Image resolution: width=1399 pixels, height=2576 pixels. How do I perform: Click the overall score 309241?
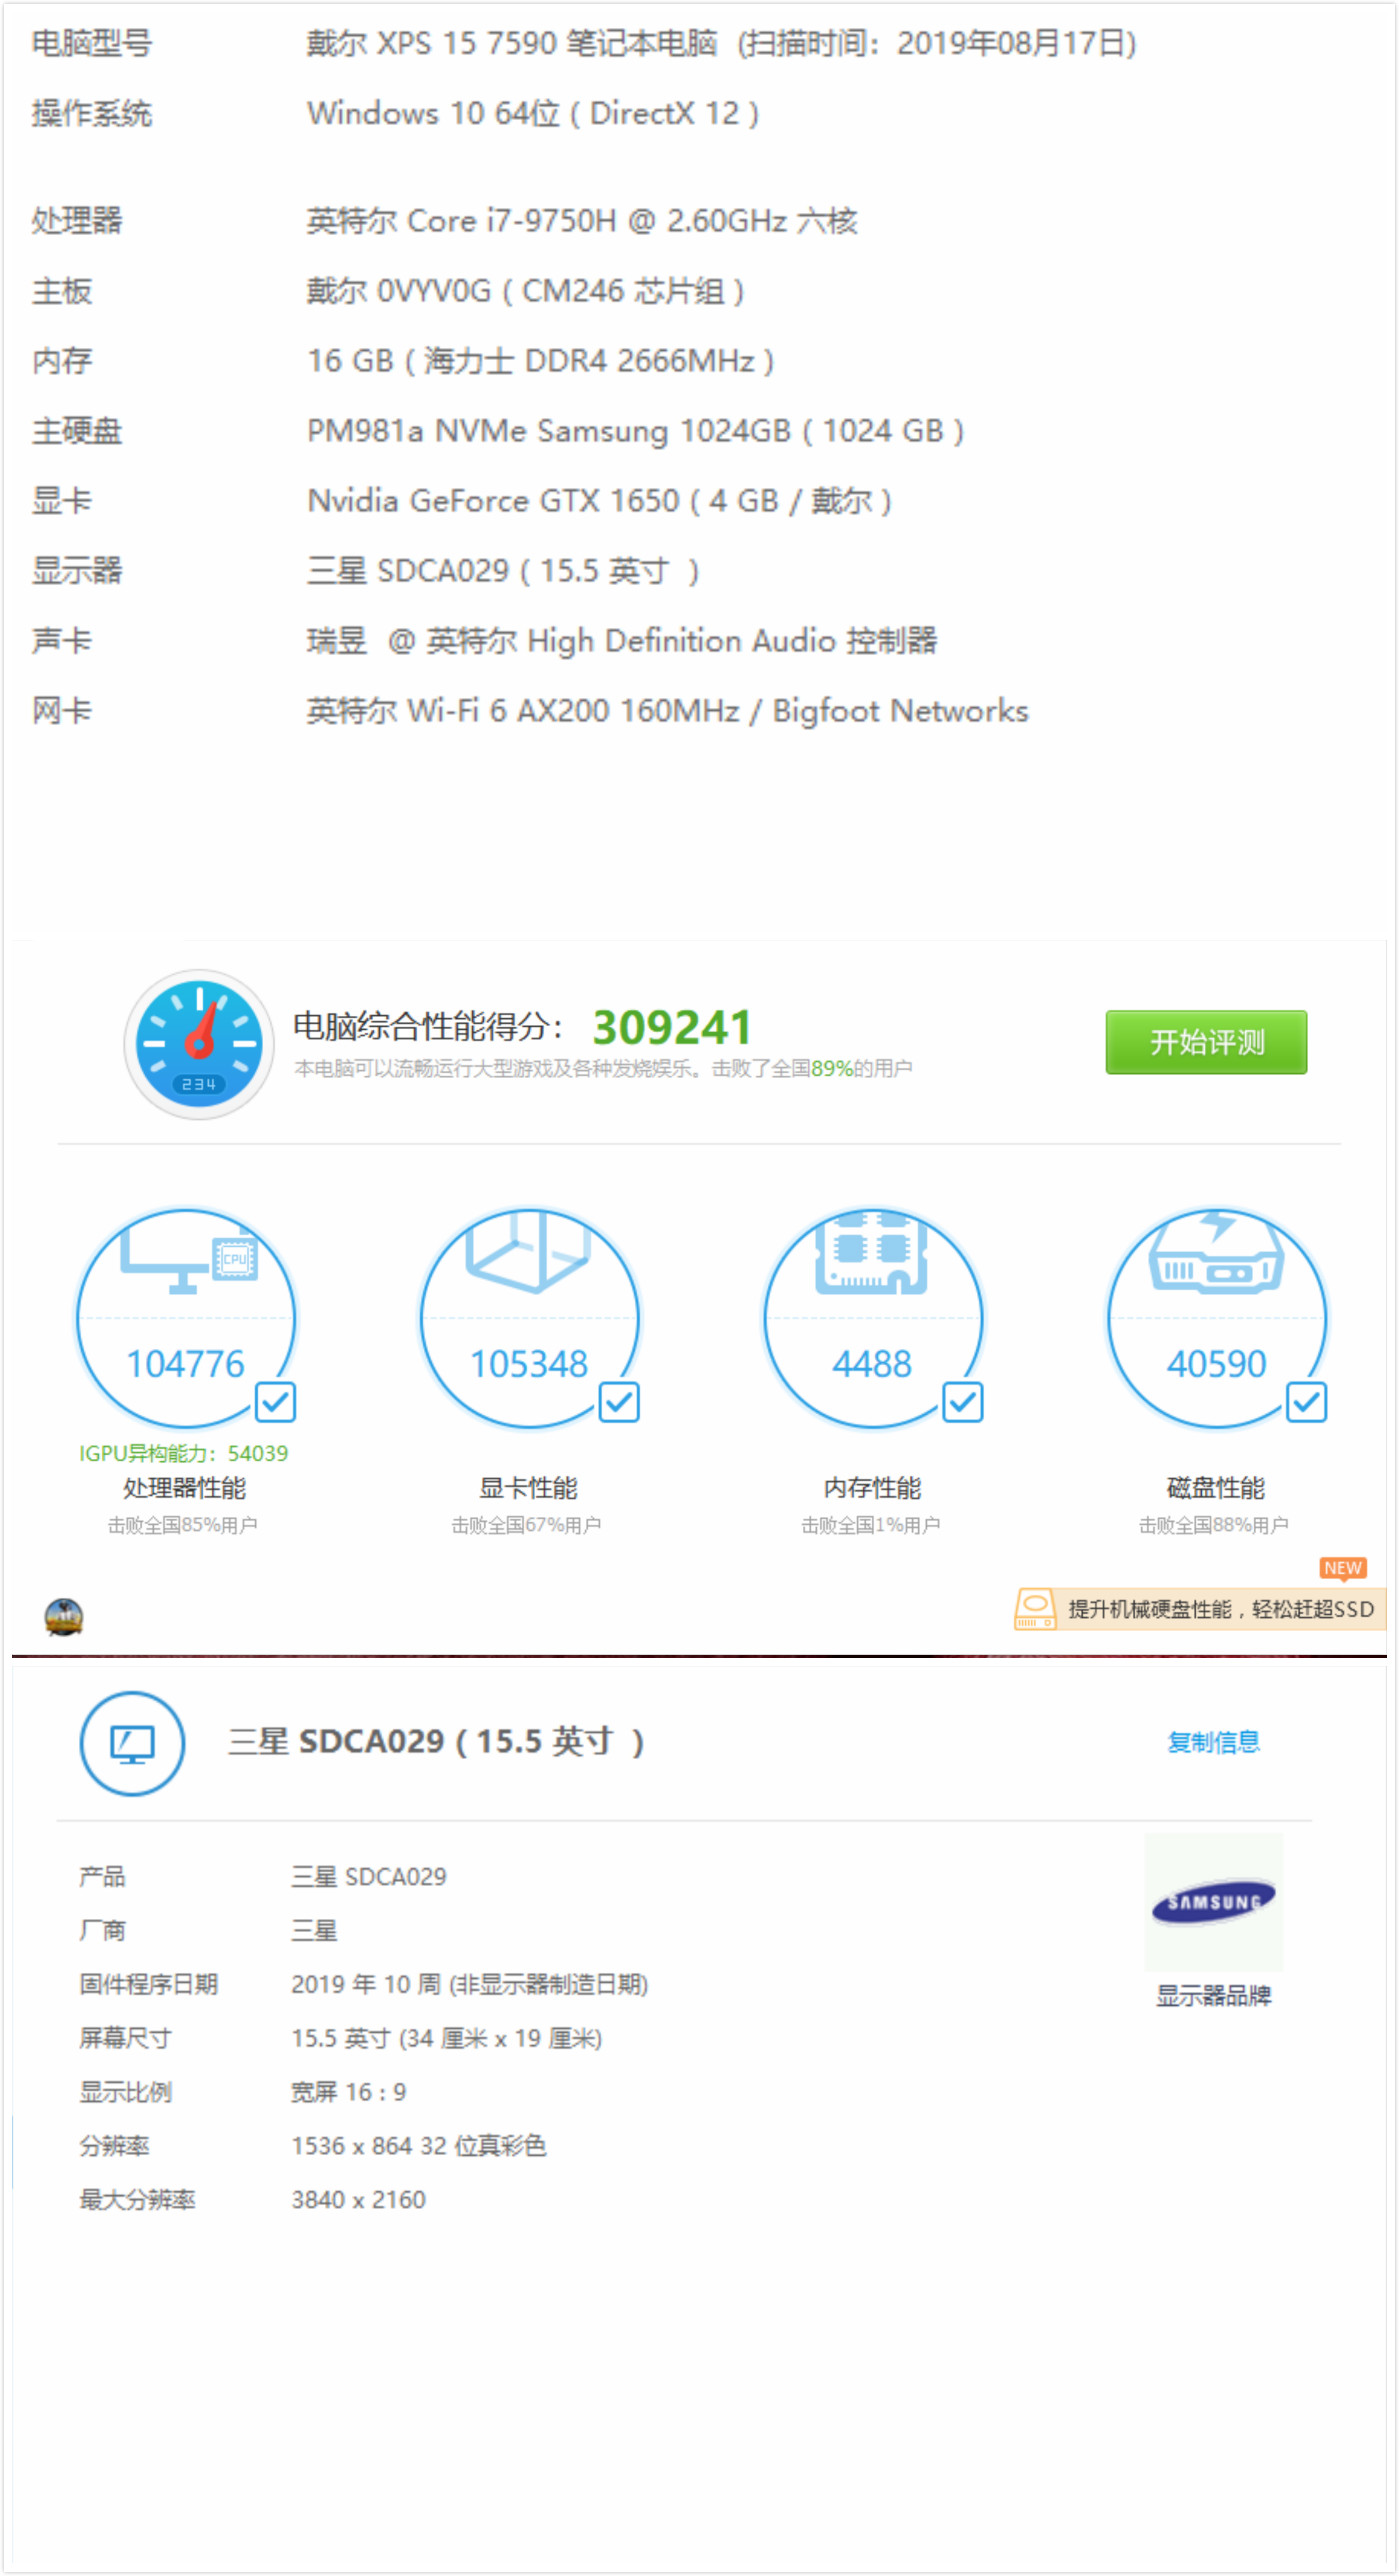click(x=671, y=1027)
